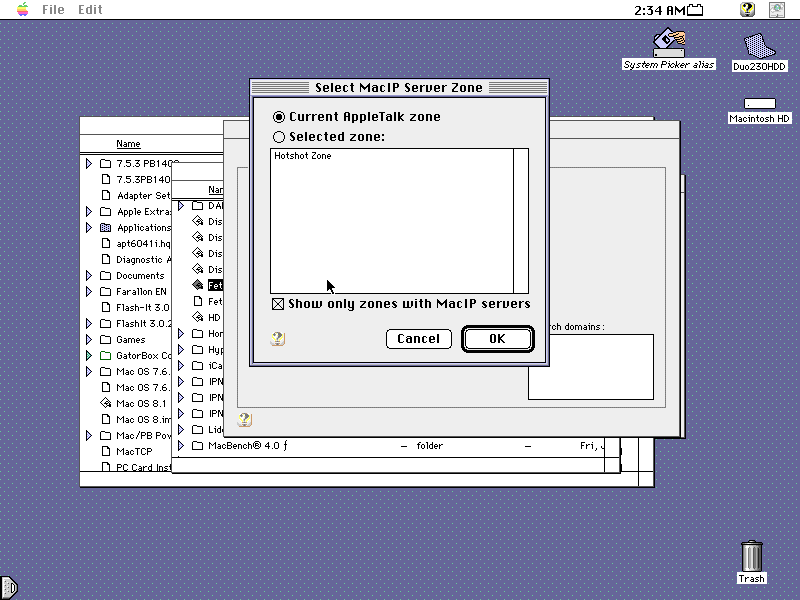
Task: Click the help icon in the window behind the dialog
Action: (x=244, y=419)
